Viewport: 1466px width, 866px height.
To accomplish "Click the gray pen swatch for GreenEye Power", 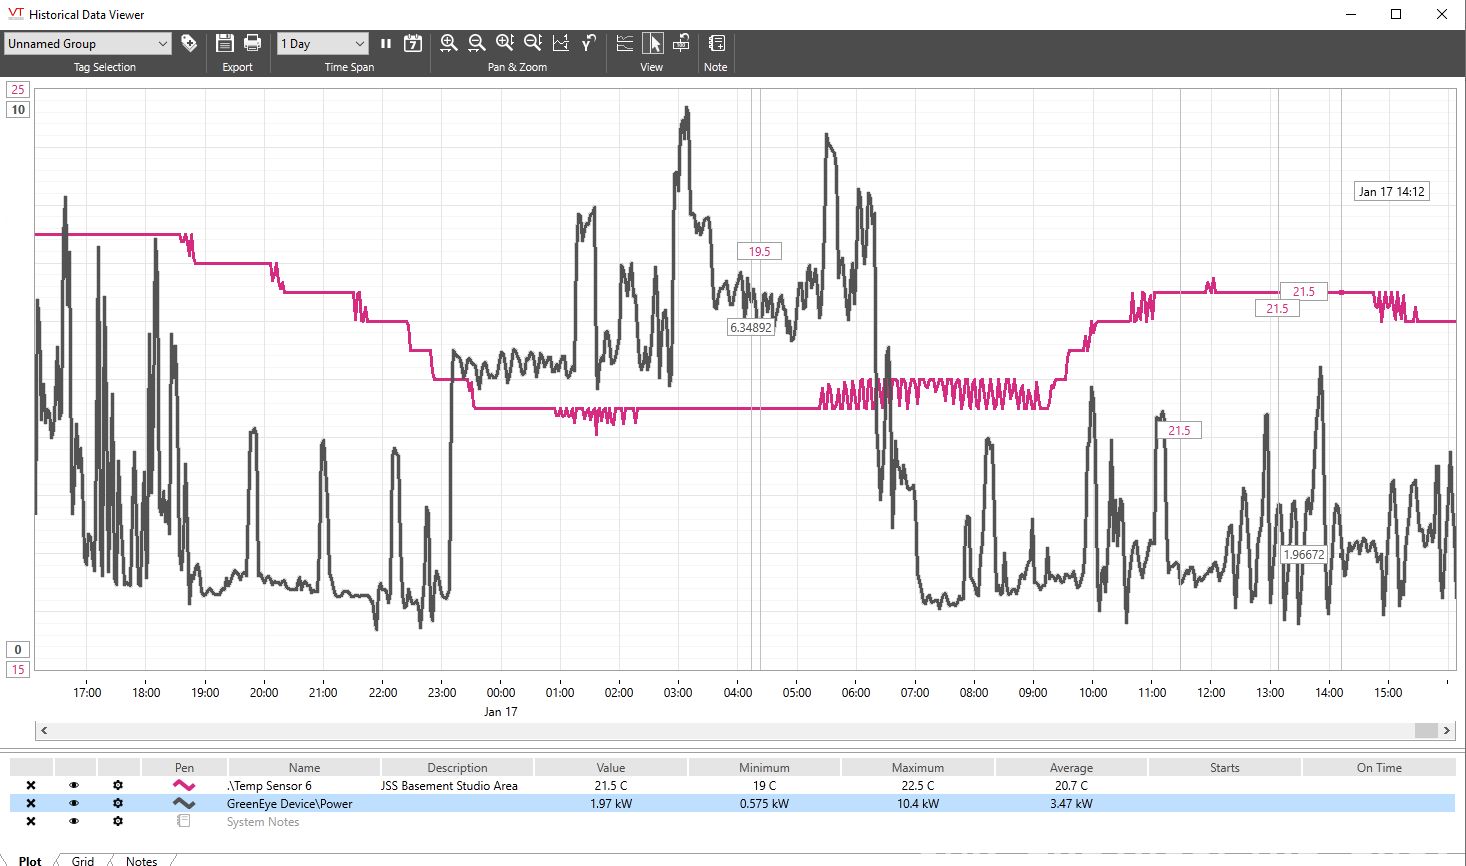I will (x=184, y=804).
